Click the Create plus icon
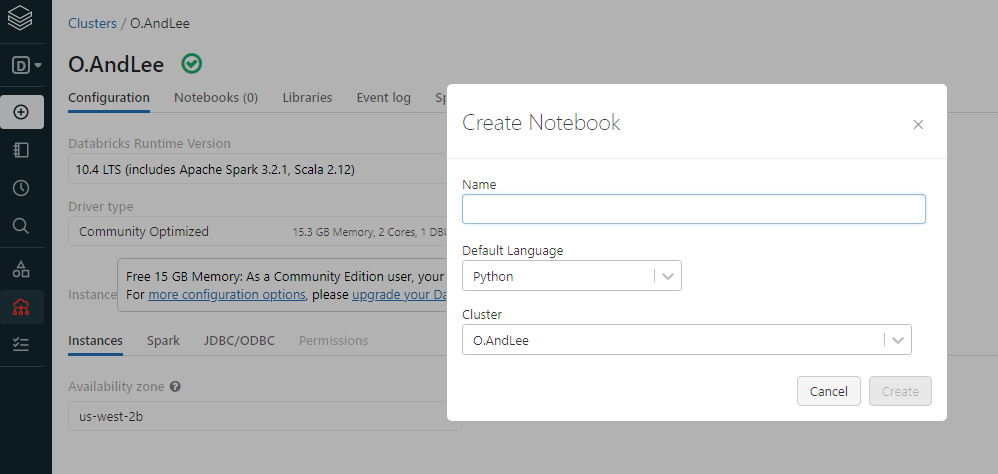The image size is (998, 474). (x=22, y=112)
